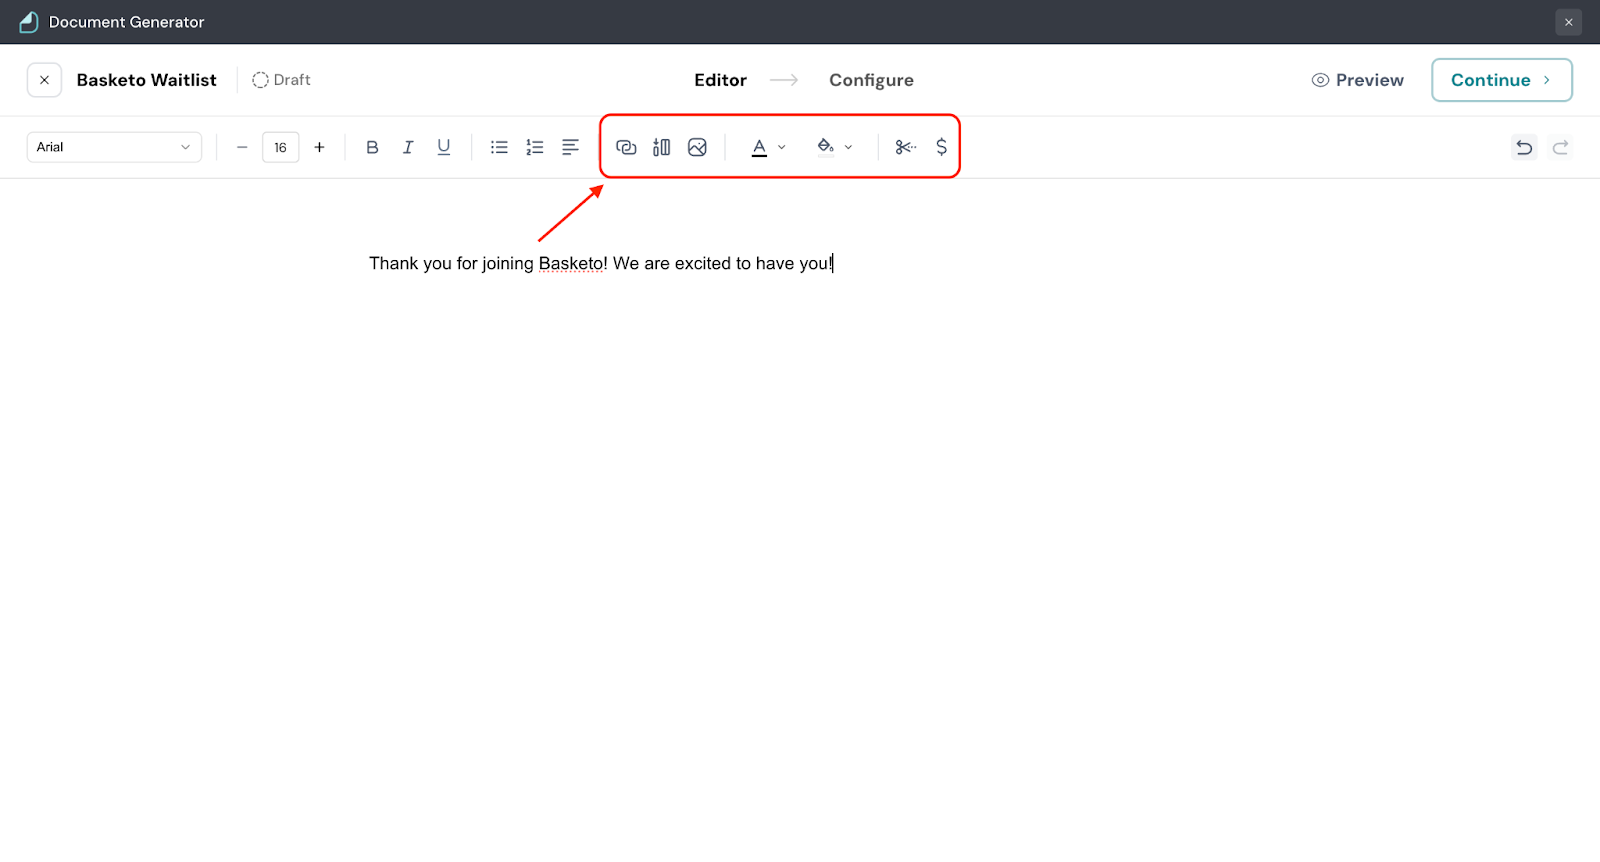The height and width of the screenshot is (862, 1600).
Task: Insert an image from the toolbar
Action: 697,147
